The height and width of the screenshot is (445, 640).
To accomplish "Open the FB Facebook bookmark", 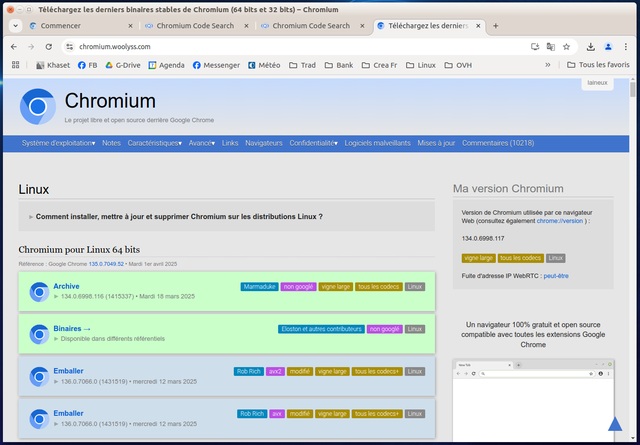I will click(x=87, y=65).
